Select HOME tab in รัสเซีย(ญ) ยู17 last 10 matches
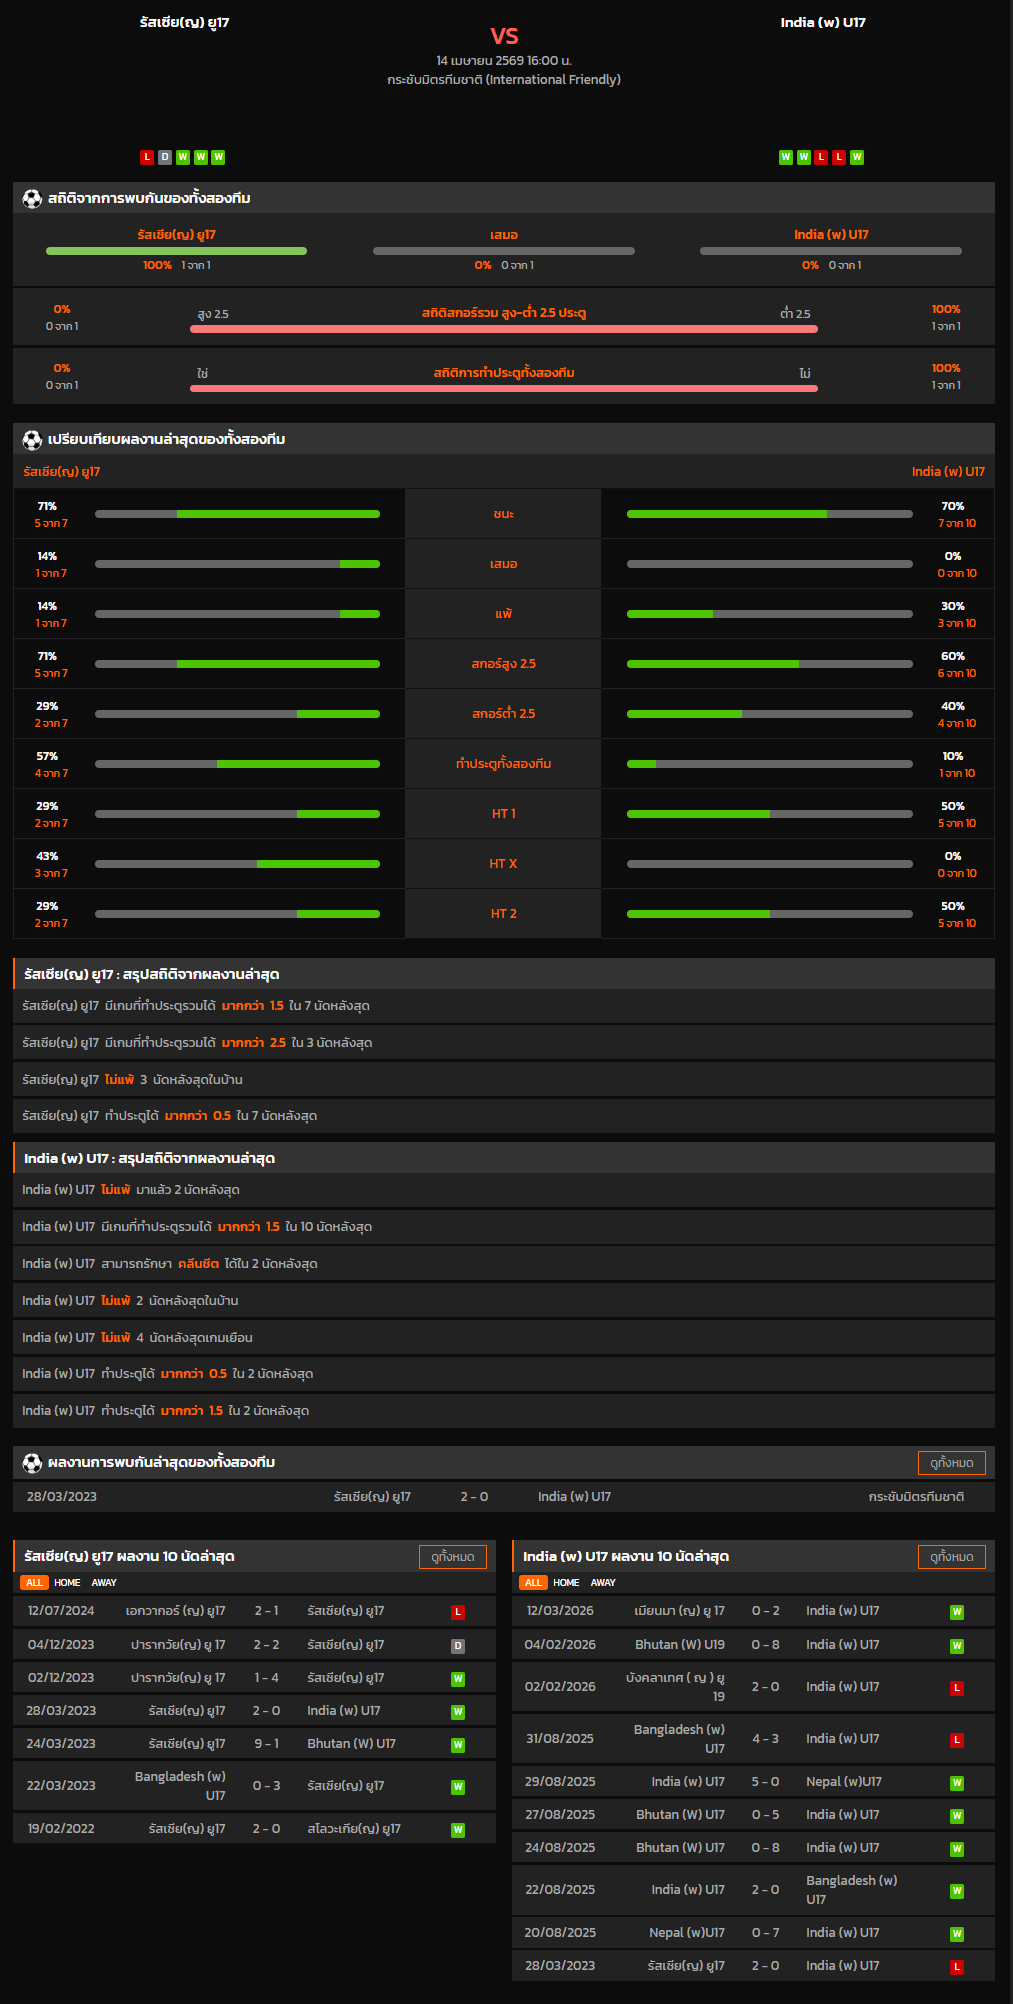Screen dimensions: 1013x2004 click(x=67, y=1583)
